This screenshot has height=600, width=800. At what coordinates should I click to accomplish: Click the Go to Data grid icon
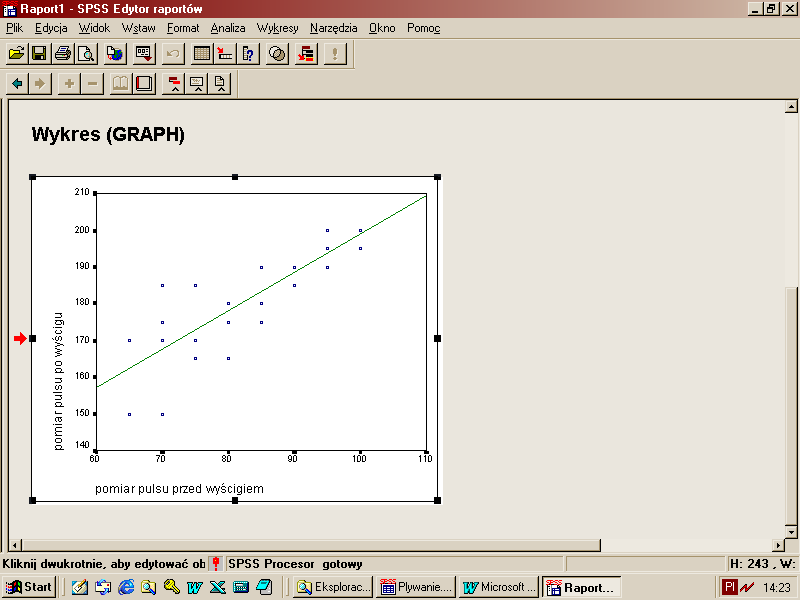click(x=202, y=53)
